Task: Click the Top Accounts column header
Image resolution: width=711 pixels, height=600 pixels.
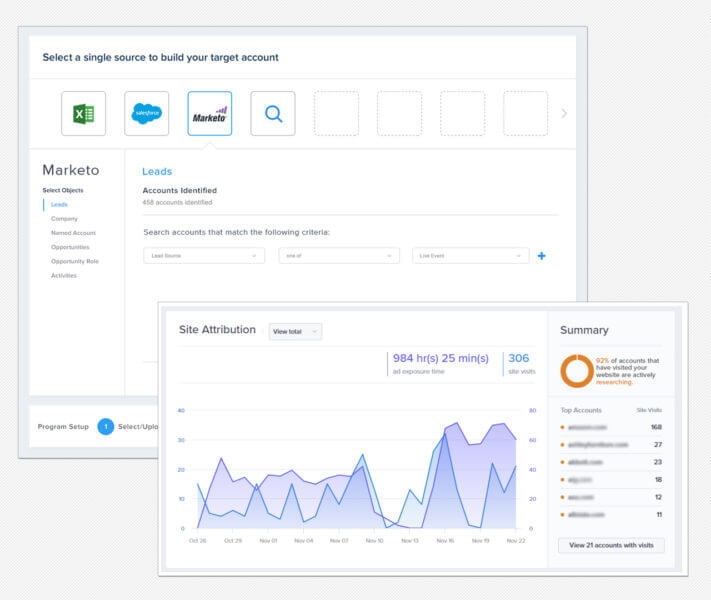Action: (x=581, y=410)
